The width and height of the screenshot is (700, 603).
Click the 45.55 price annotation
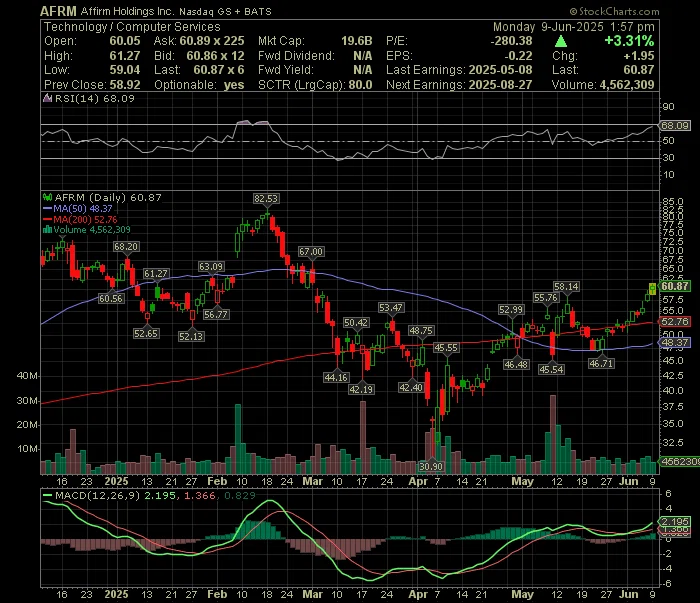click(446, 348)
